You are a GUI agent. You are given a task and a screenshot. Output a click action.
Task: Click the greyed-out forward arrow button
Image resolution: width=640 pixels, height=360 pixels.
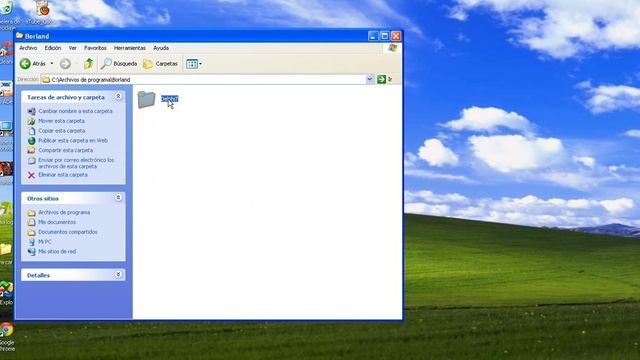tap(65, 64)
